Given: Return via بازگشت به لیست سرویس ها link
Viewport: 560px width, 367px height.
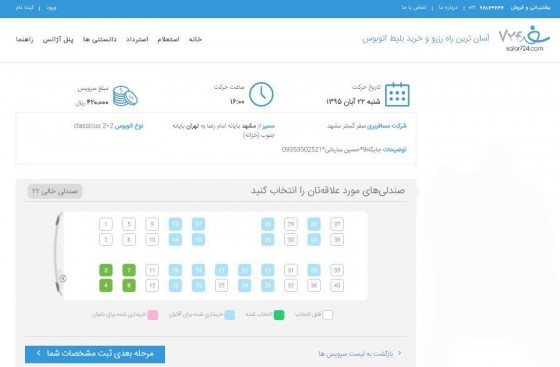Looking at the screenshot, I should pos(356,353).
